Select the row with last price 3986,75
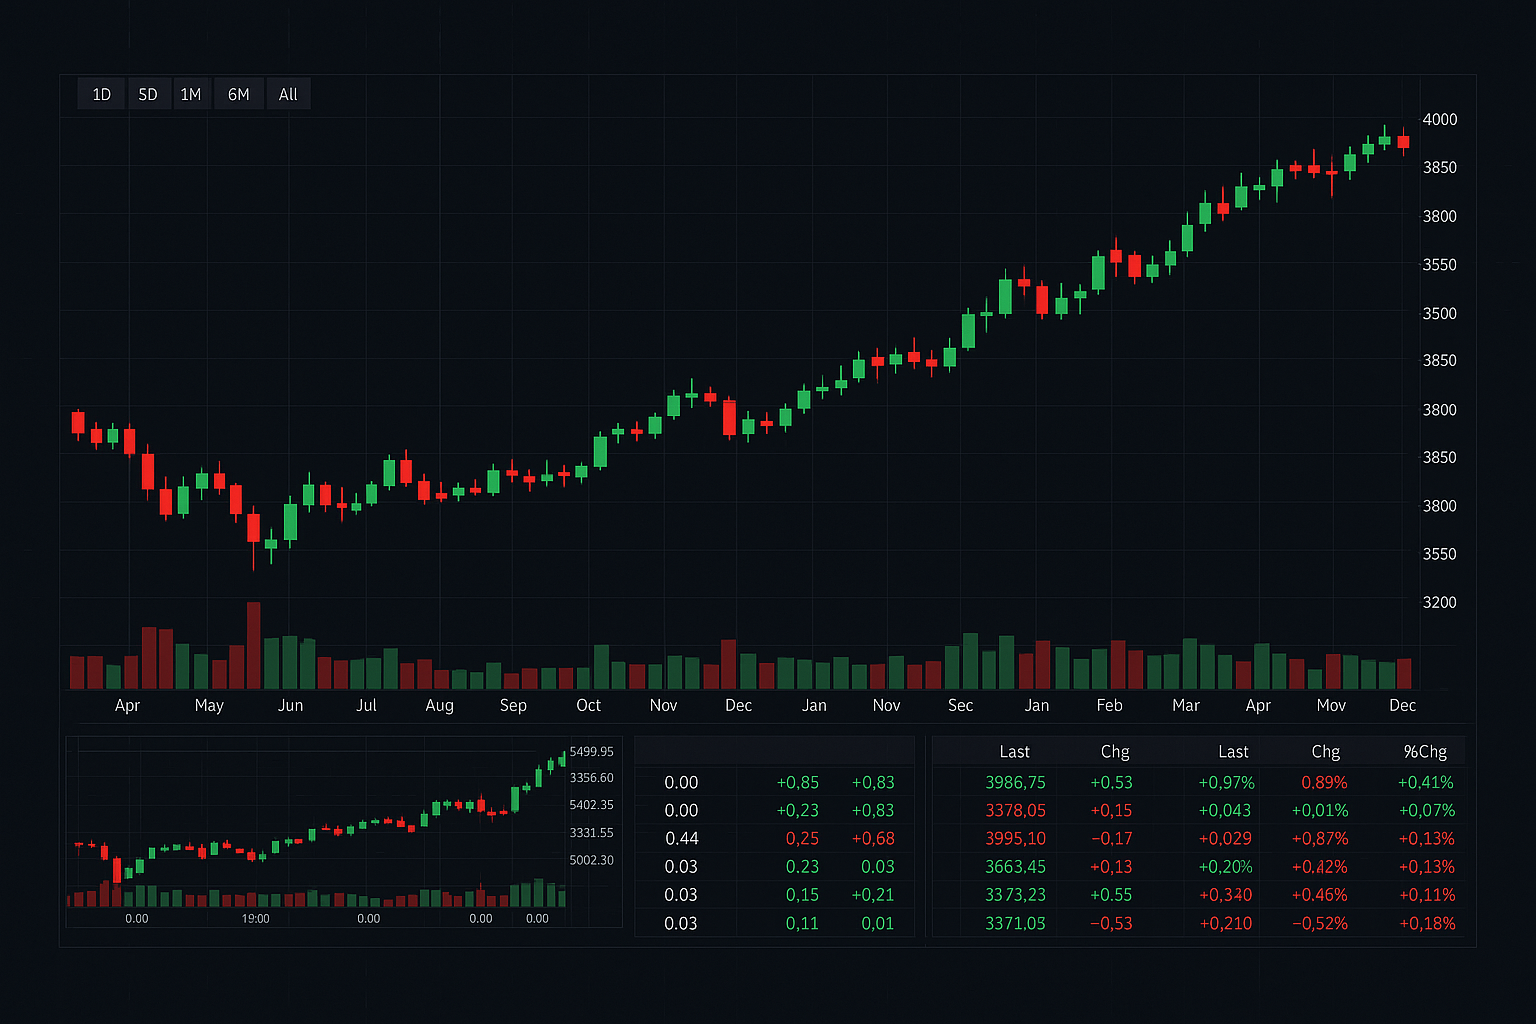Viewport: 1536px width, 1024px height. (x=1015, y=783)
